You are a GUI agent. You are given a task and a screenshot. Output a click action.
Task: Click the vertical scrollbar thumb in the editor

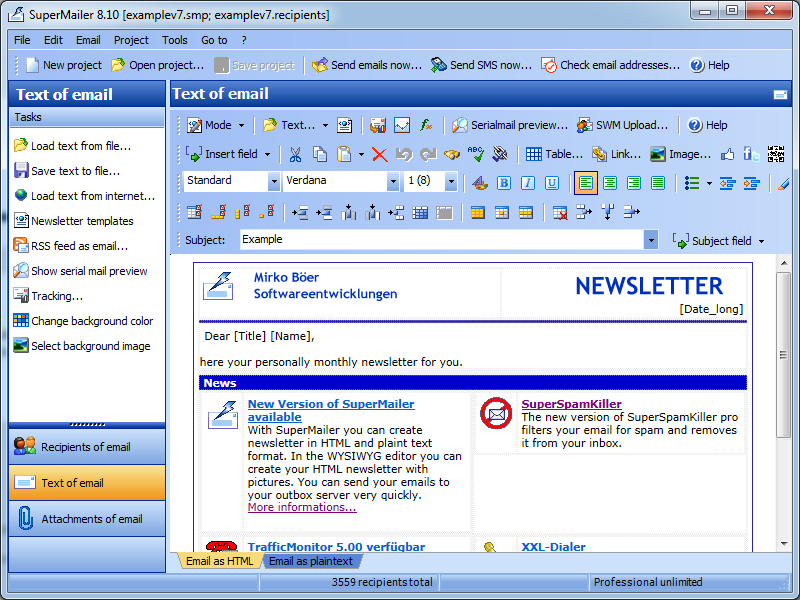pyautogui.click(x=783, y=355)
